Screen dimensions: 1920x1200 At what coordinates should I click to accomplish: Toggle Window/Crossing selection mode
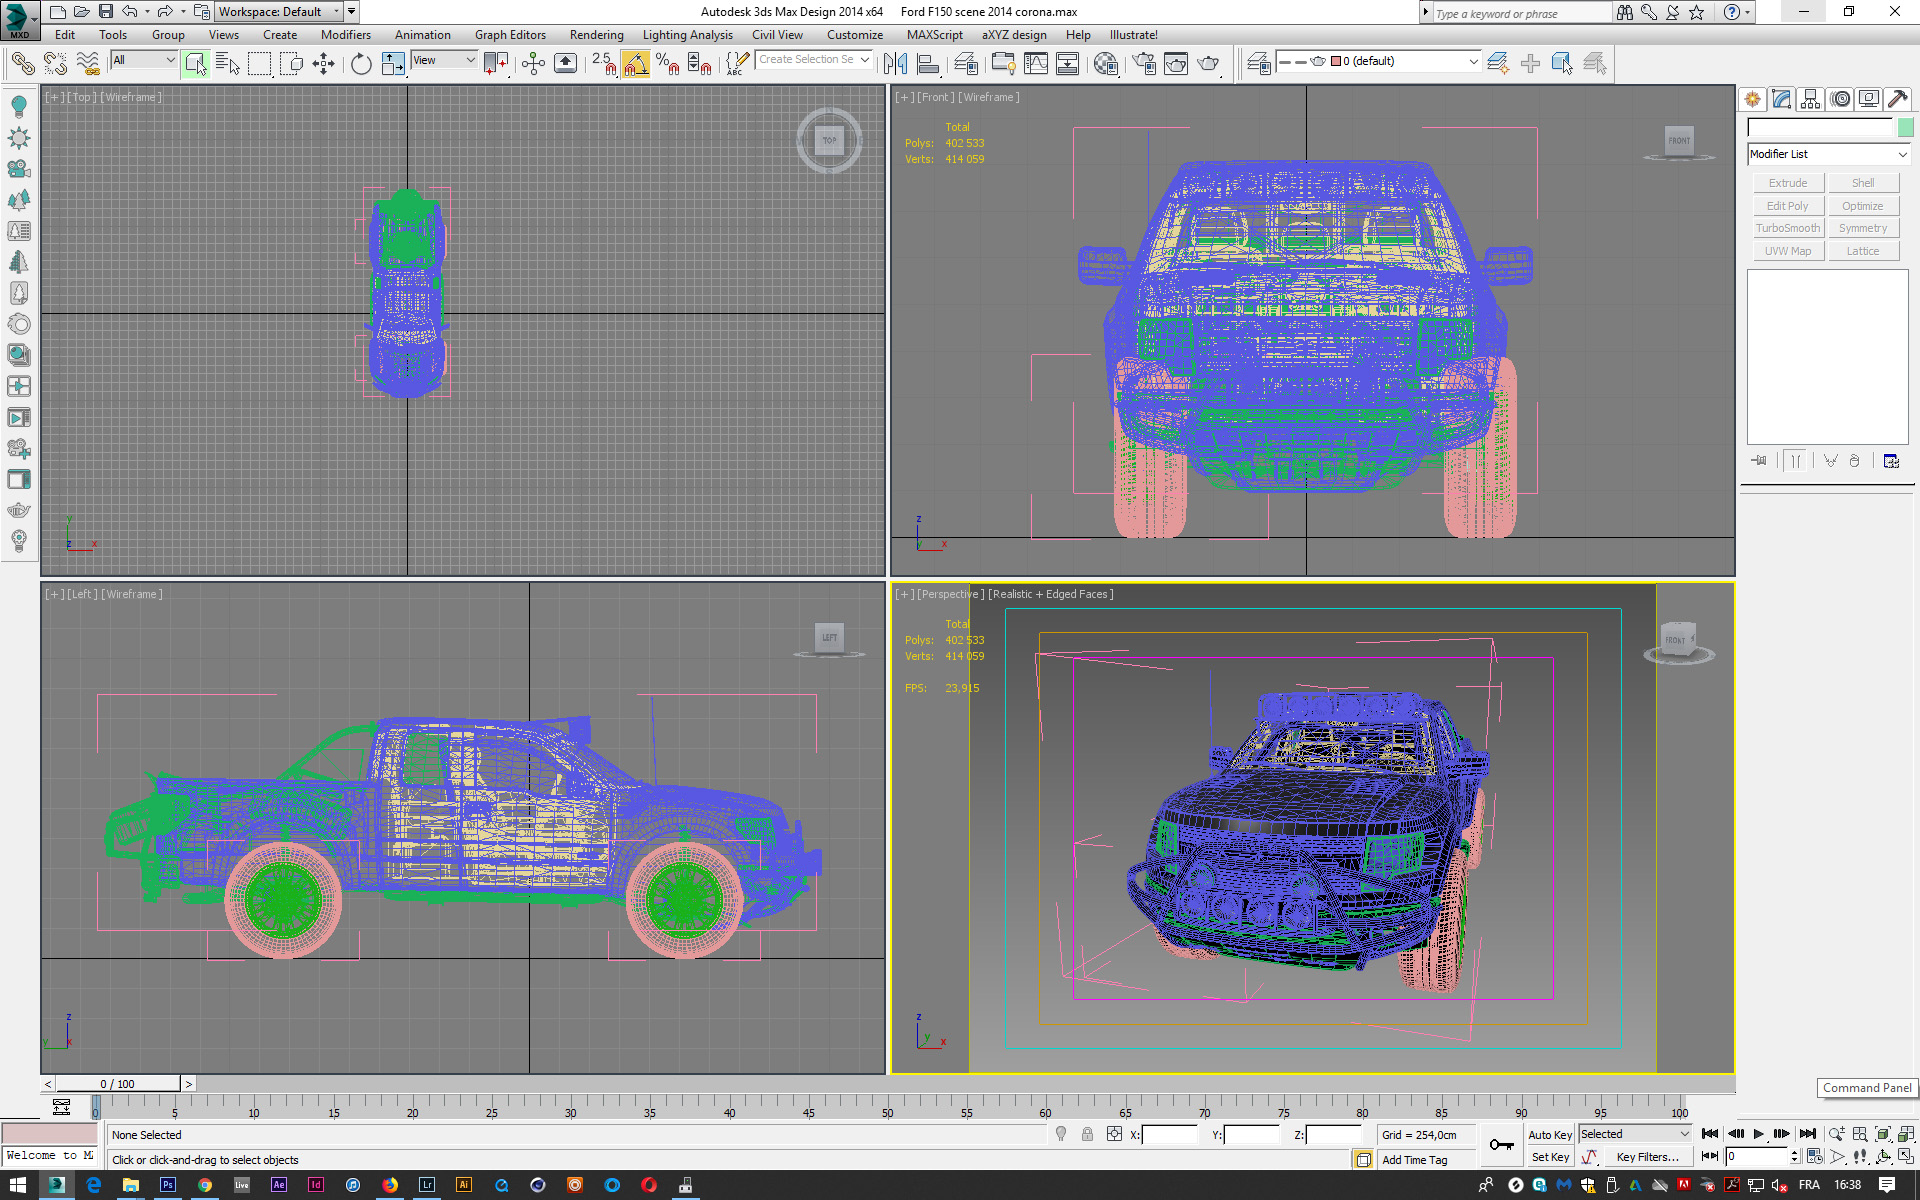click(292, 64)
